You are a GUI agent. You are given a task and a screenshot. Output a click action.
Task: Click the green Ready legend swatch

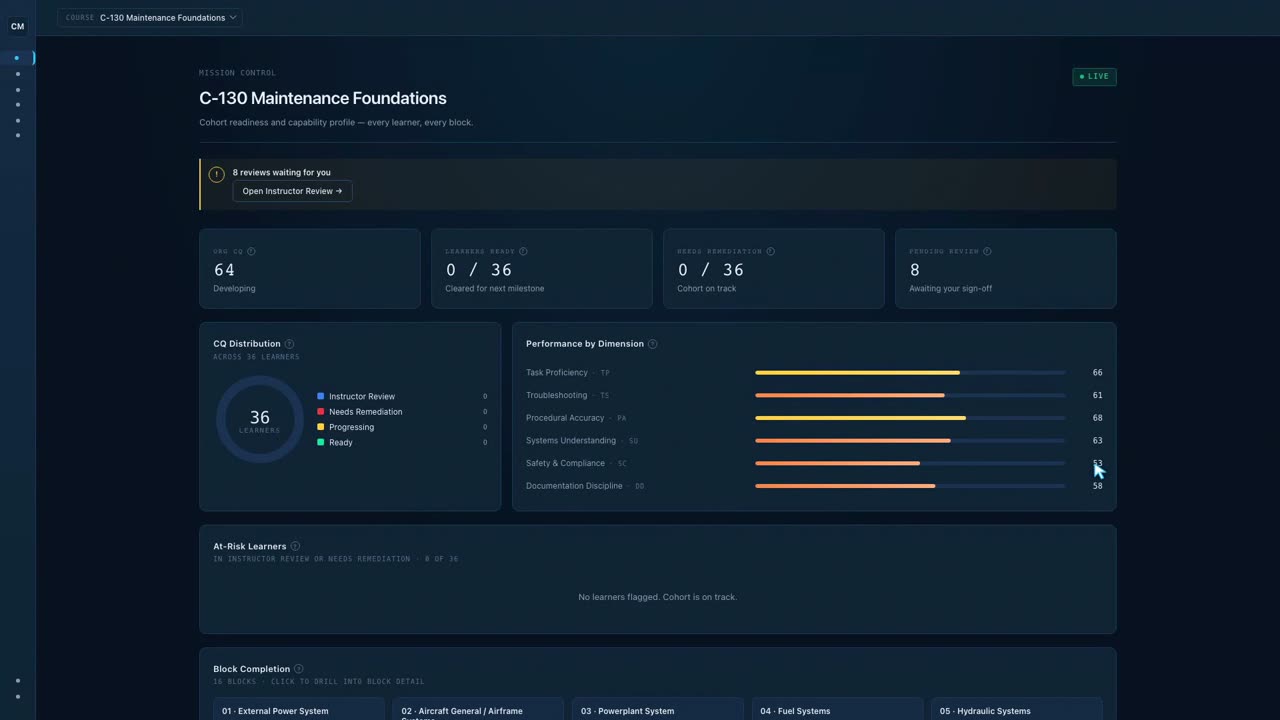pyautogui.click(x=321, y=442)
